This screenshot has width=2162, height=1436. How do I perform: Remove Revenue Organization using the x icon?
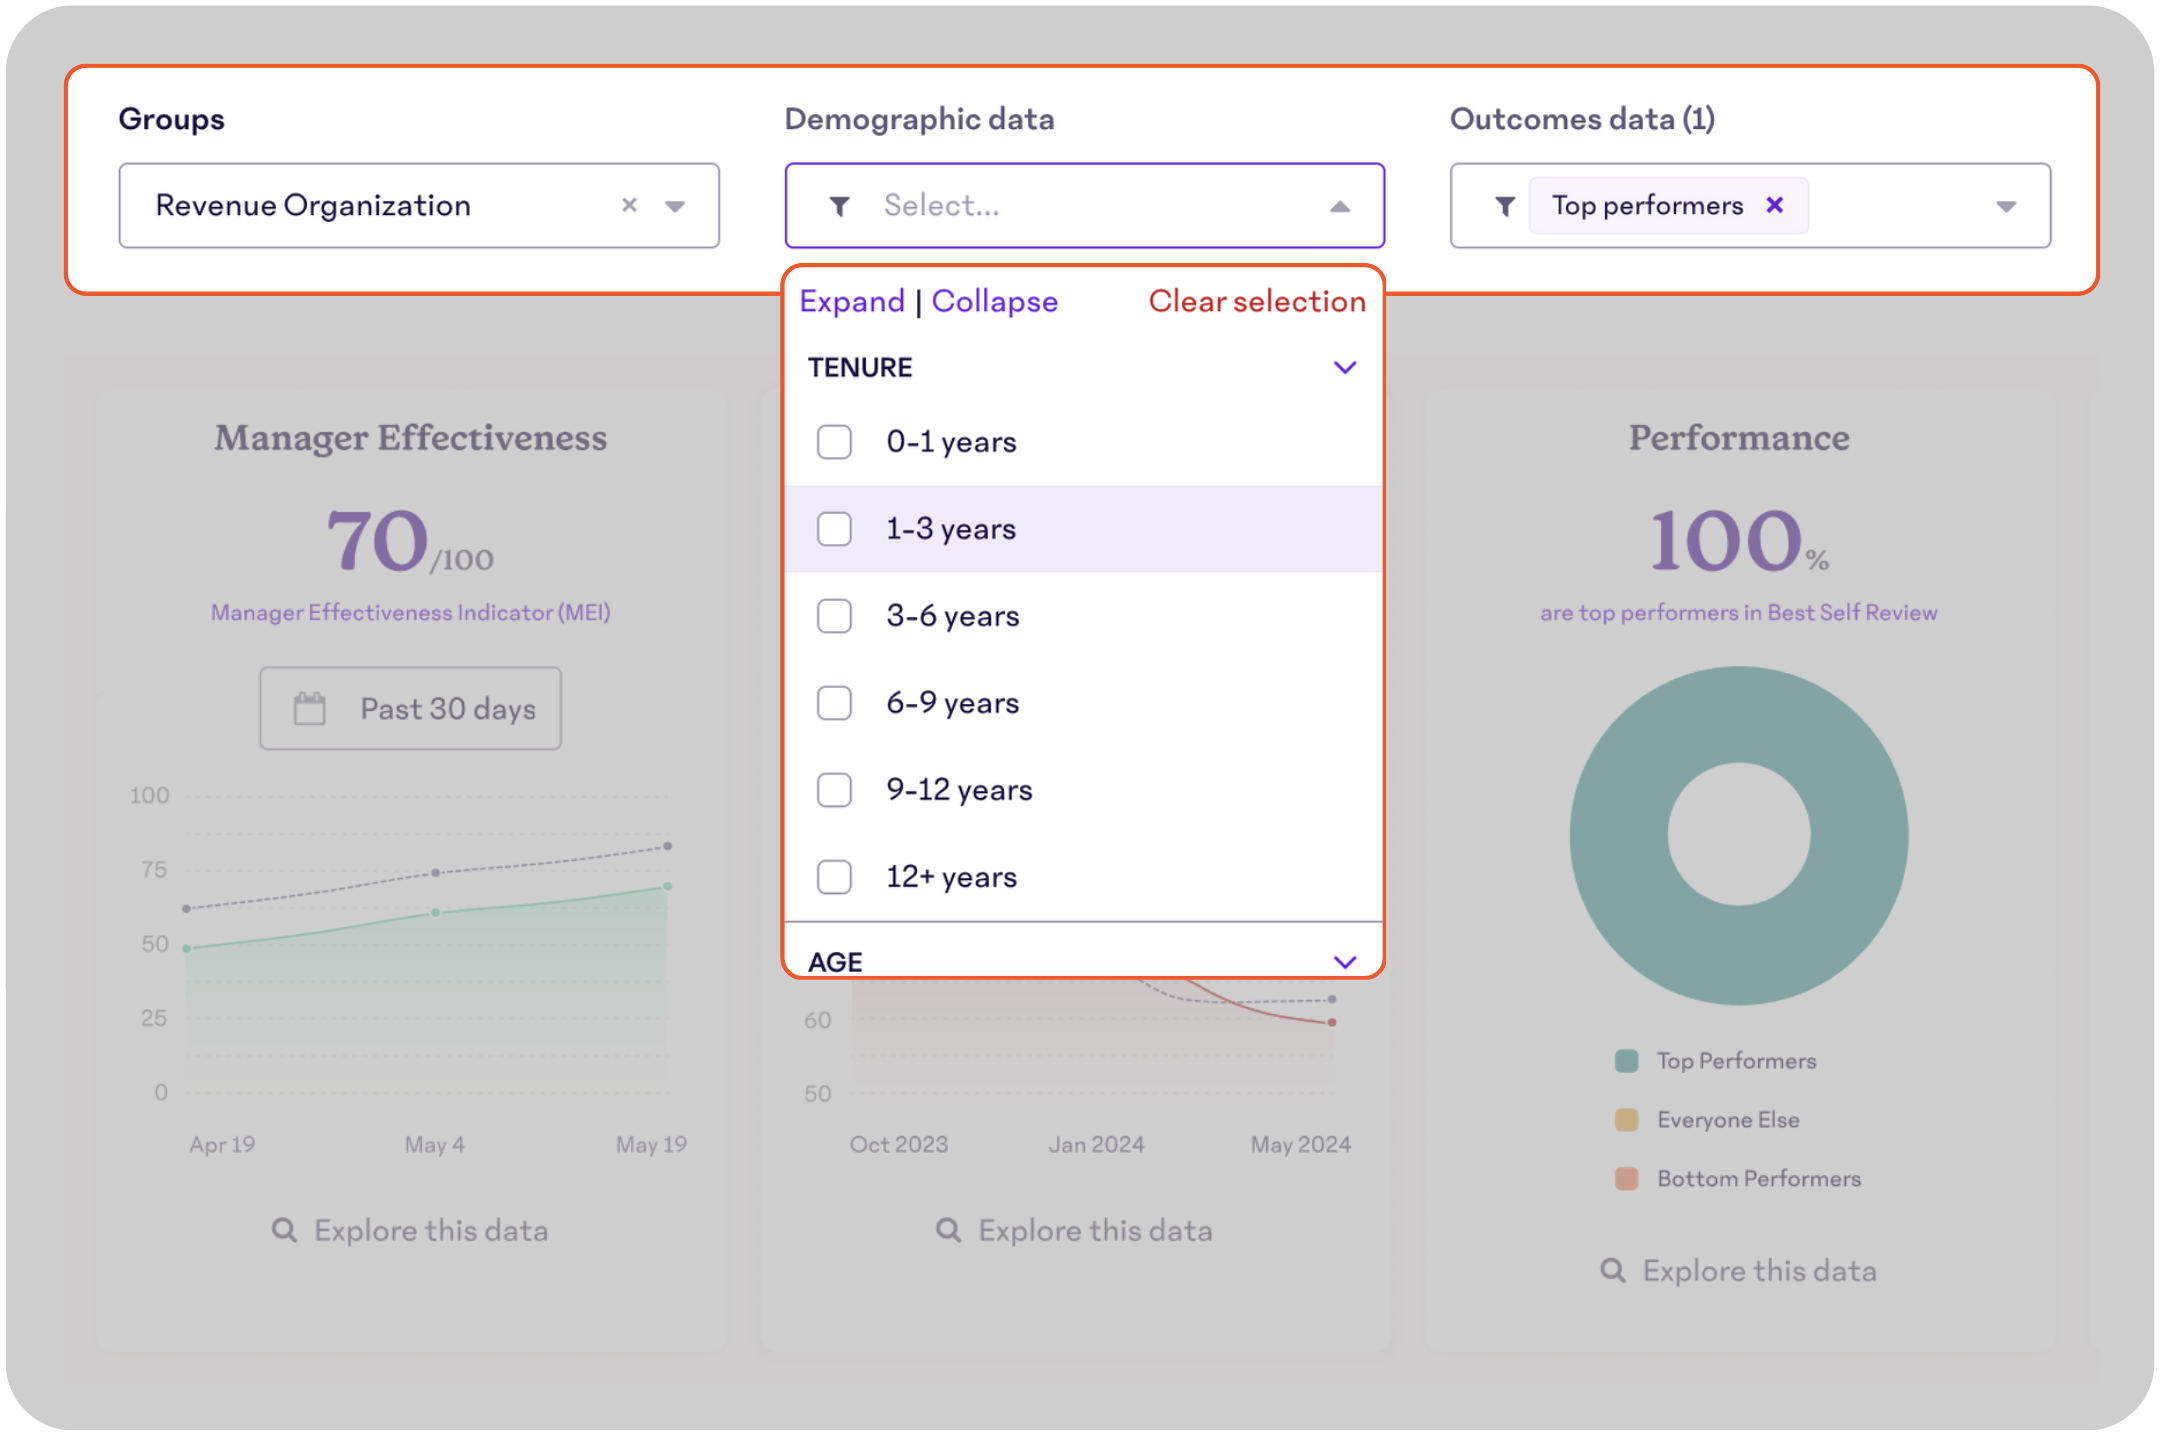(629, 205)
